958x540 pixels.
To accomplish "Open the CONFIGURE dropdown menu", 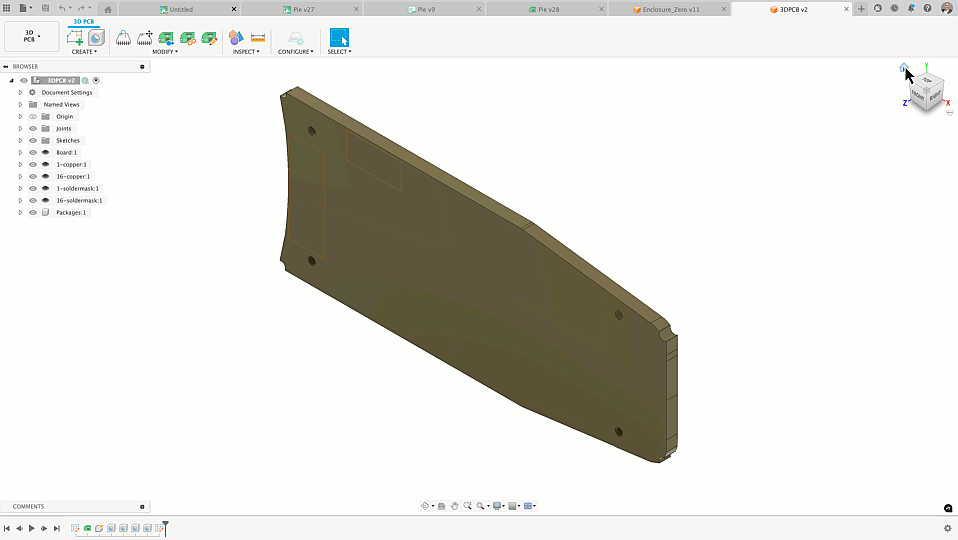I will coord(296,52).
